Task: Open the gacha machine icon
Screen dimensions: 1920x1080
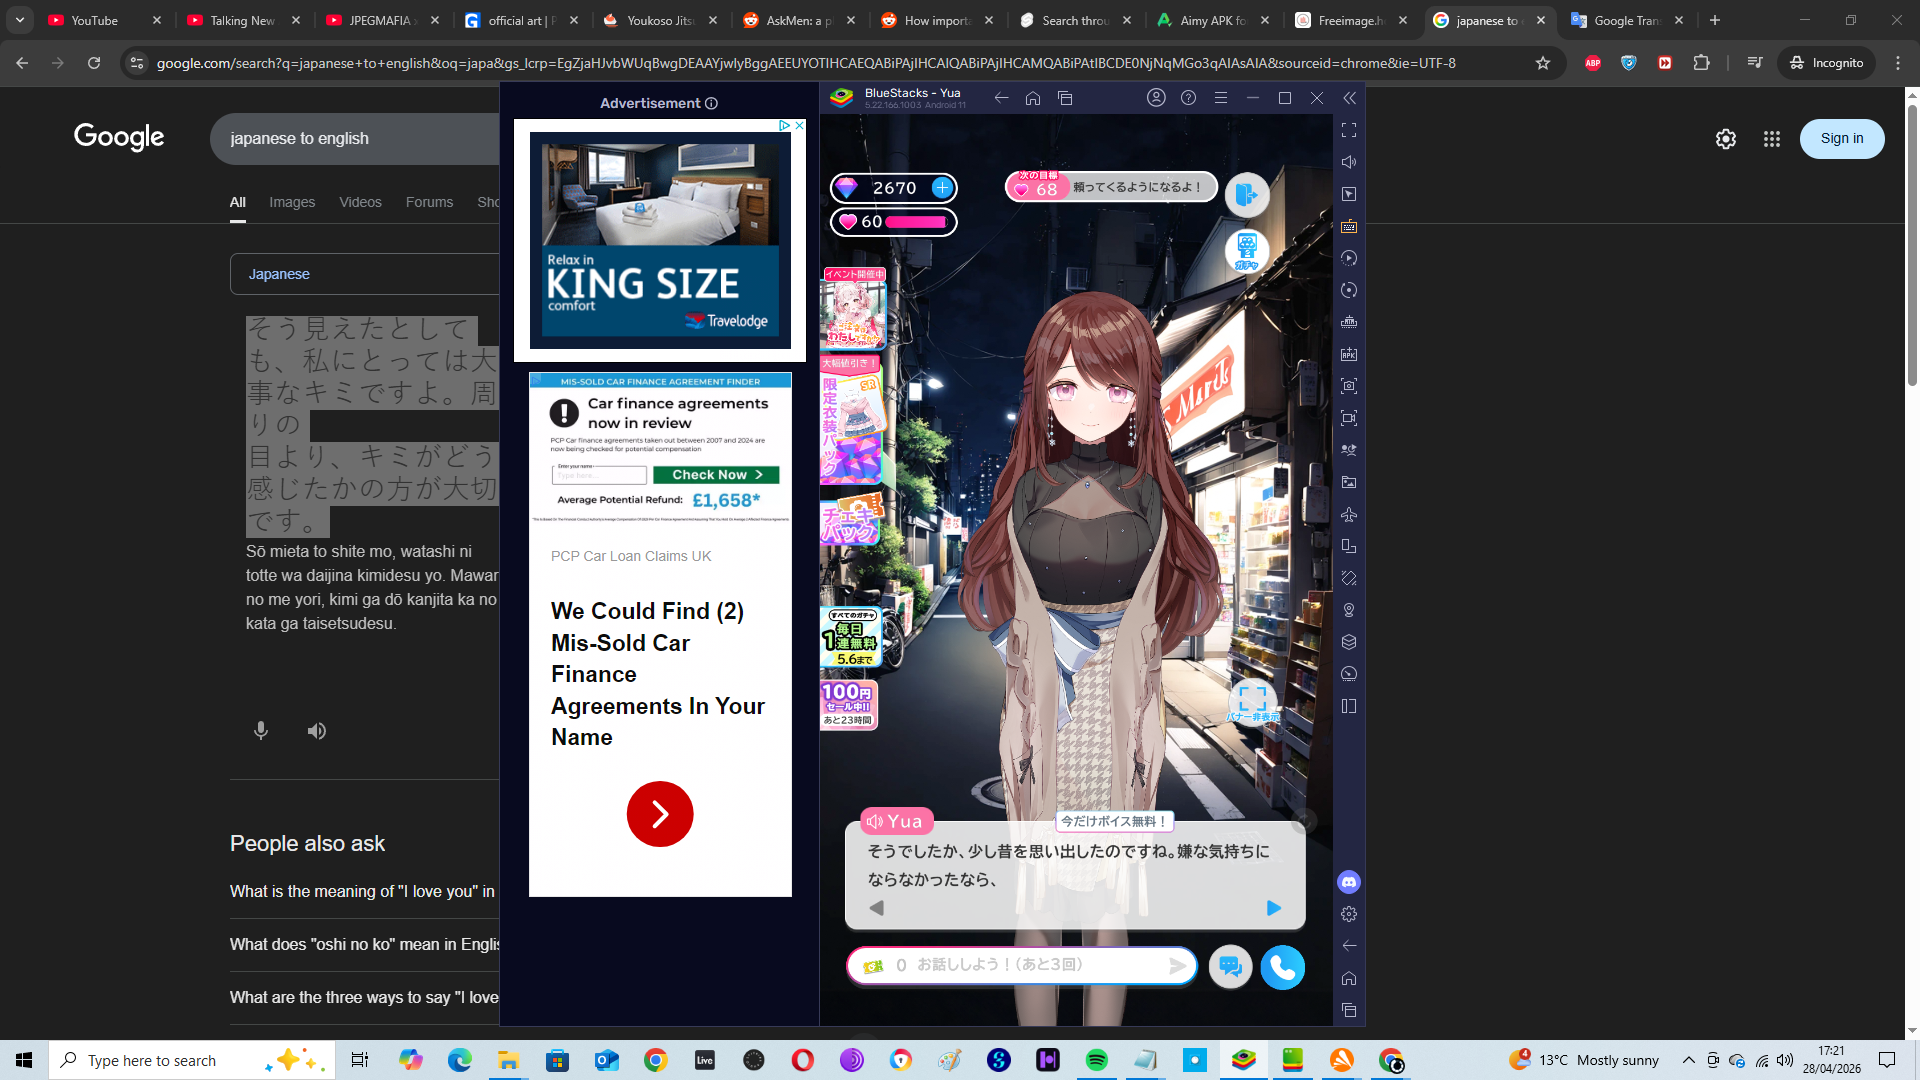Action: 1247,250
